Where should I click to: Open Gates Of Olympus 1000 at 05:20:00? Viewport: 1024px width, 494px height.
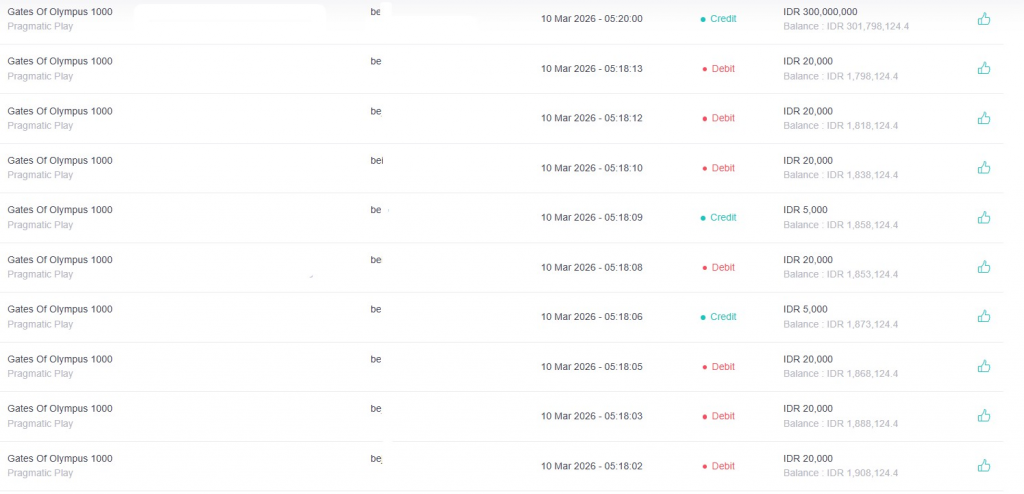[x=60, y=12]
